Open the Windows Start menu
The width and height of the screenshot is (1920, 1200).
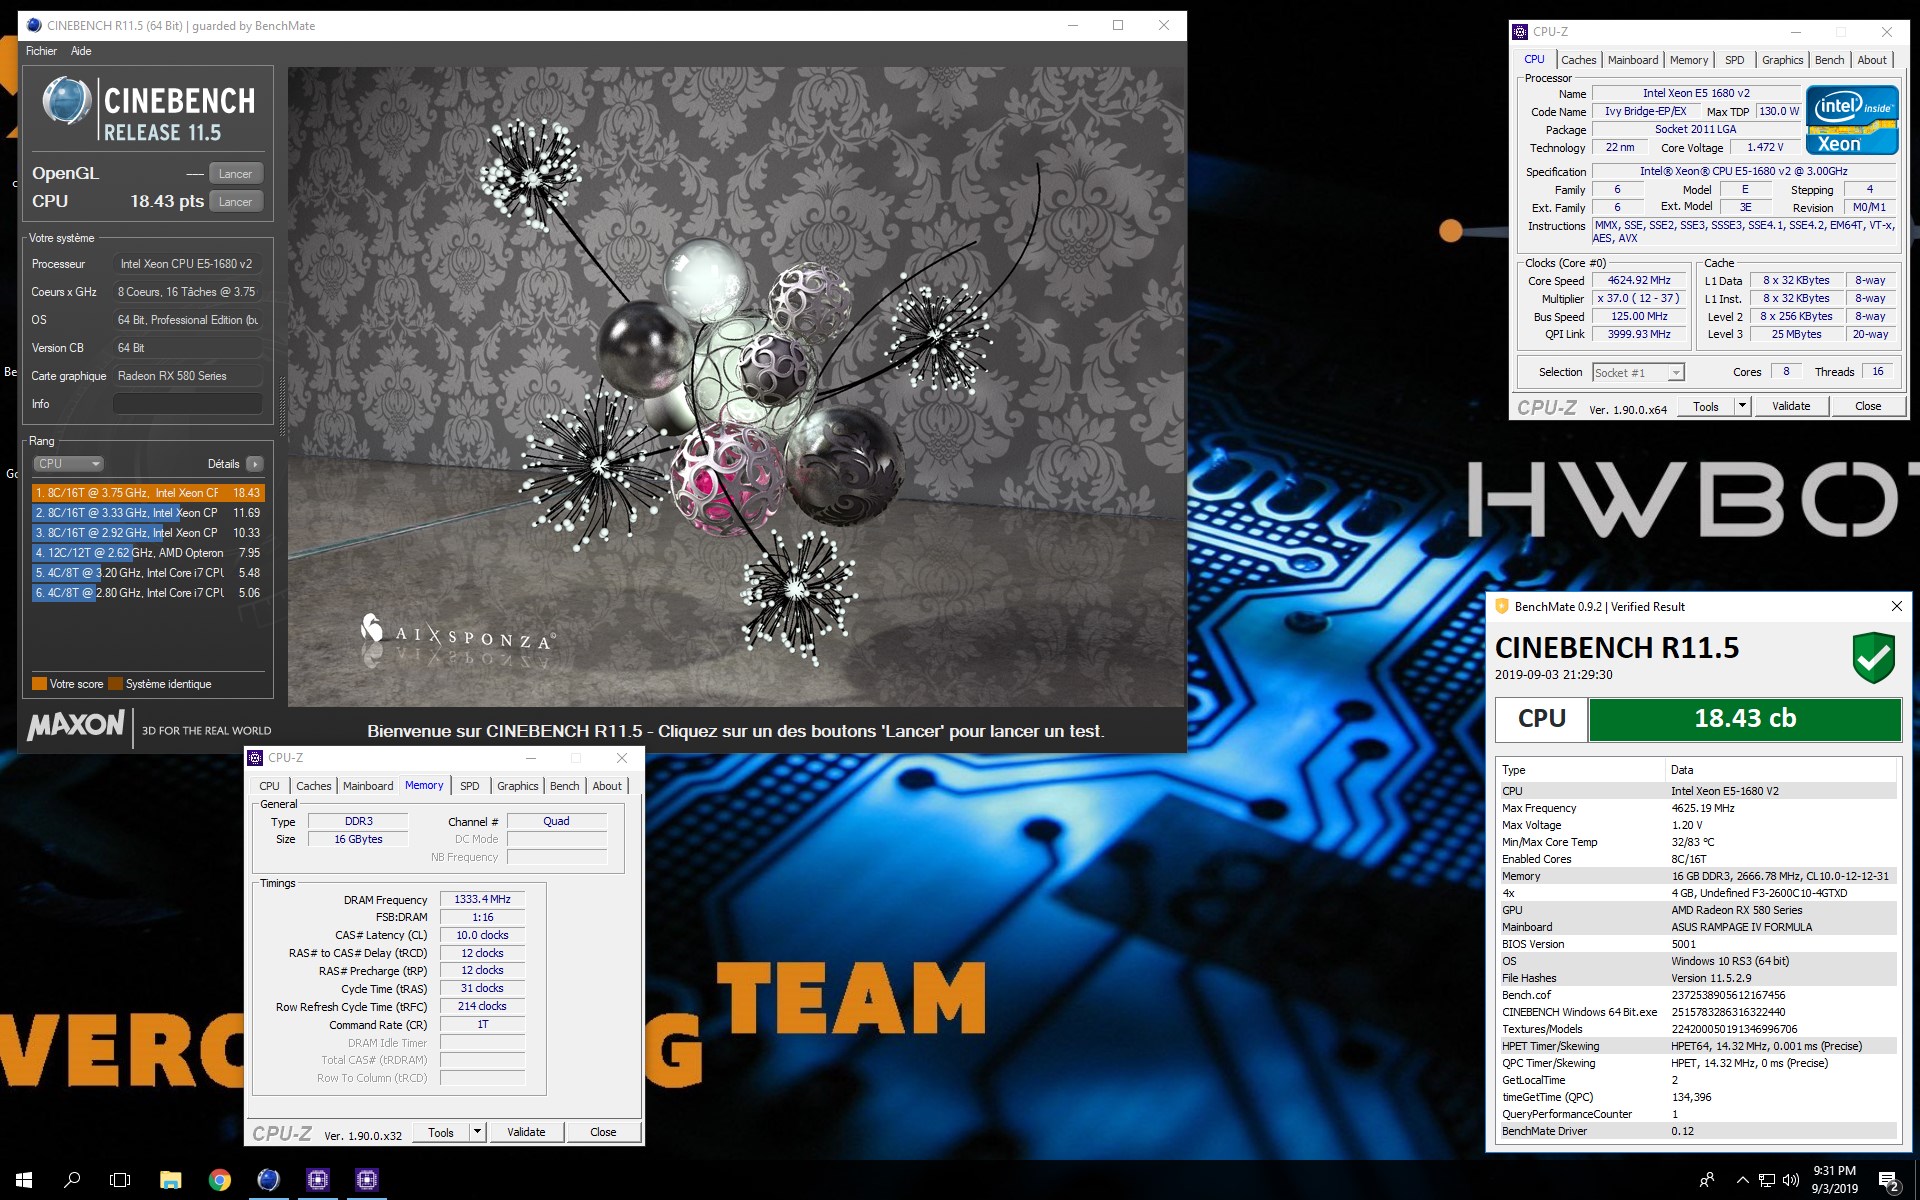pyautogui.click(x=24, y=1180)
